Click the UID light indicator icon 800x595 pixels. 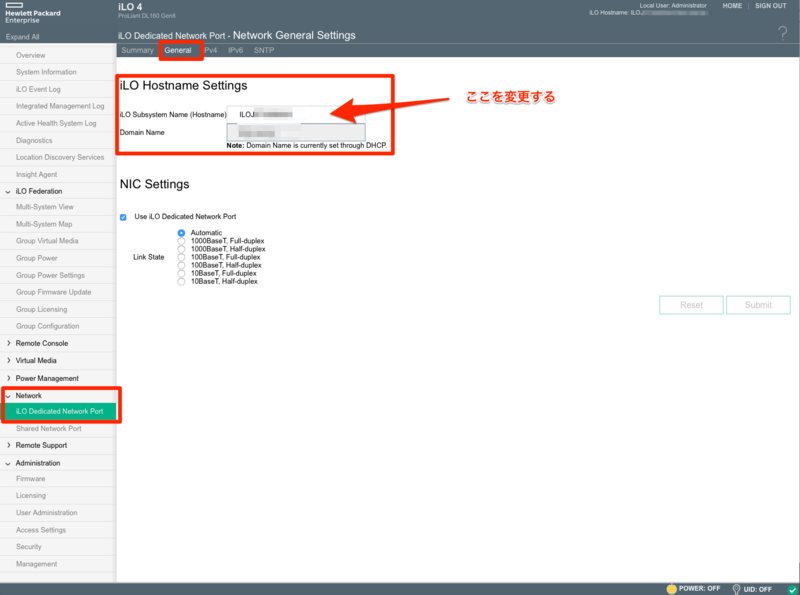[x=736, y=589]
